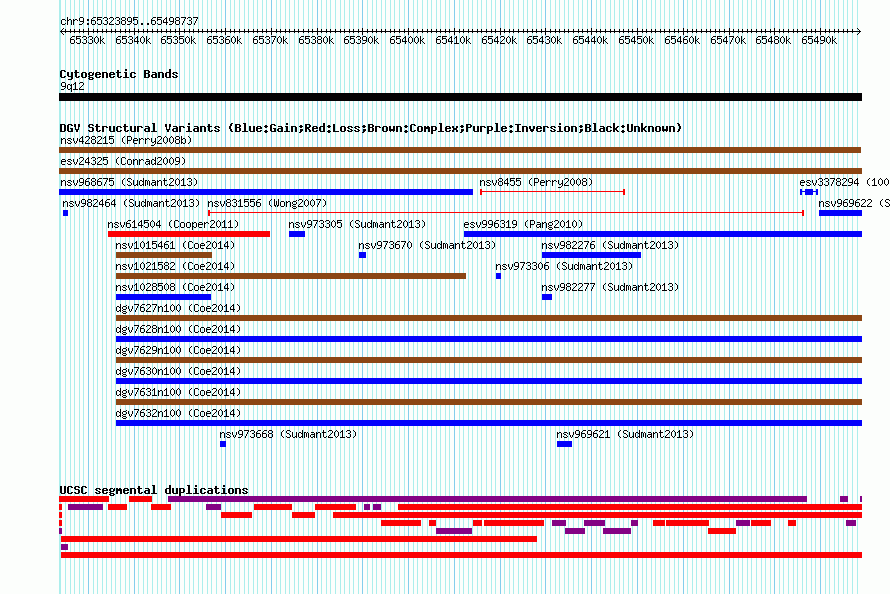Click nsv982277 (Sudmant2013) label
The height and width of the screenshot is (594, 890).
[610, 287]
